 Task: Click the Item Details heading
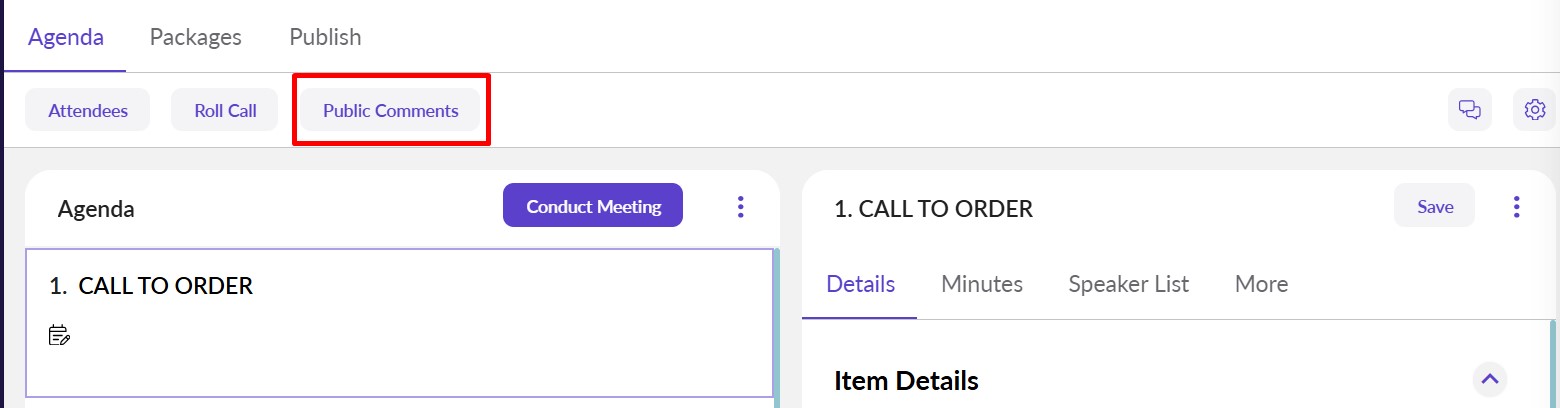click(906, 381)
